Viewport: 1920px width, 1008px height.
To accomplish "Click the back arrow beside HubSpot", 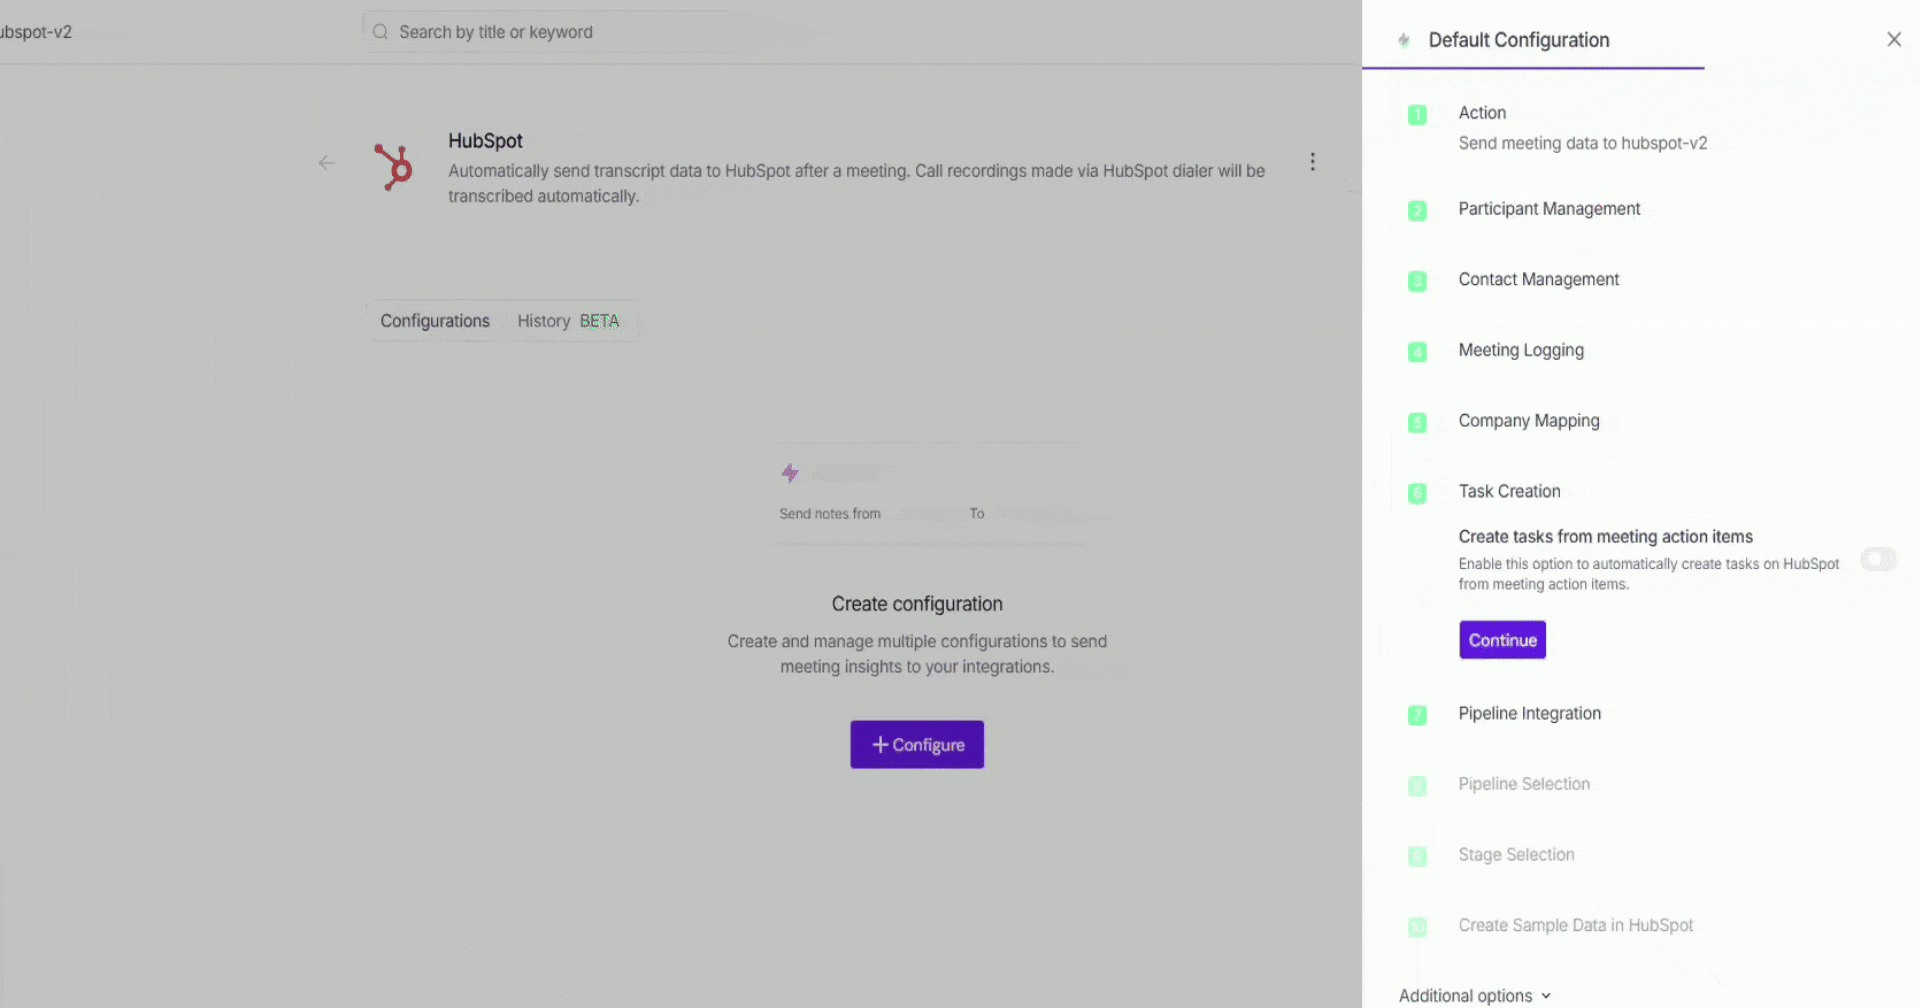I will (x=327, y=163).
